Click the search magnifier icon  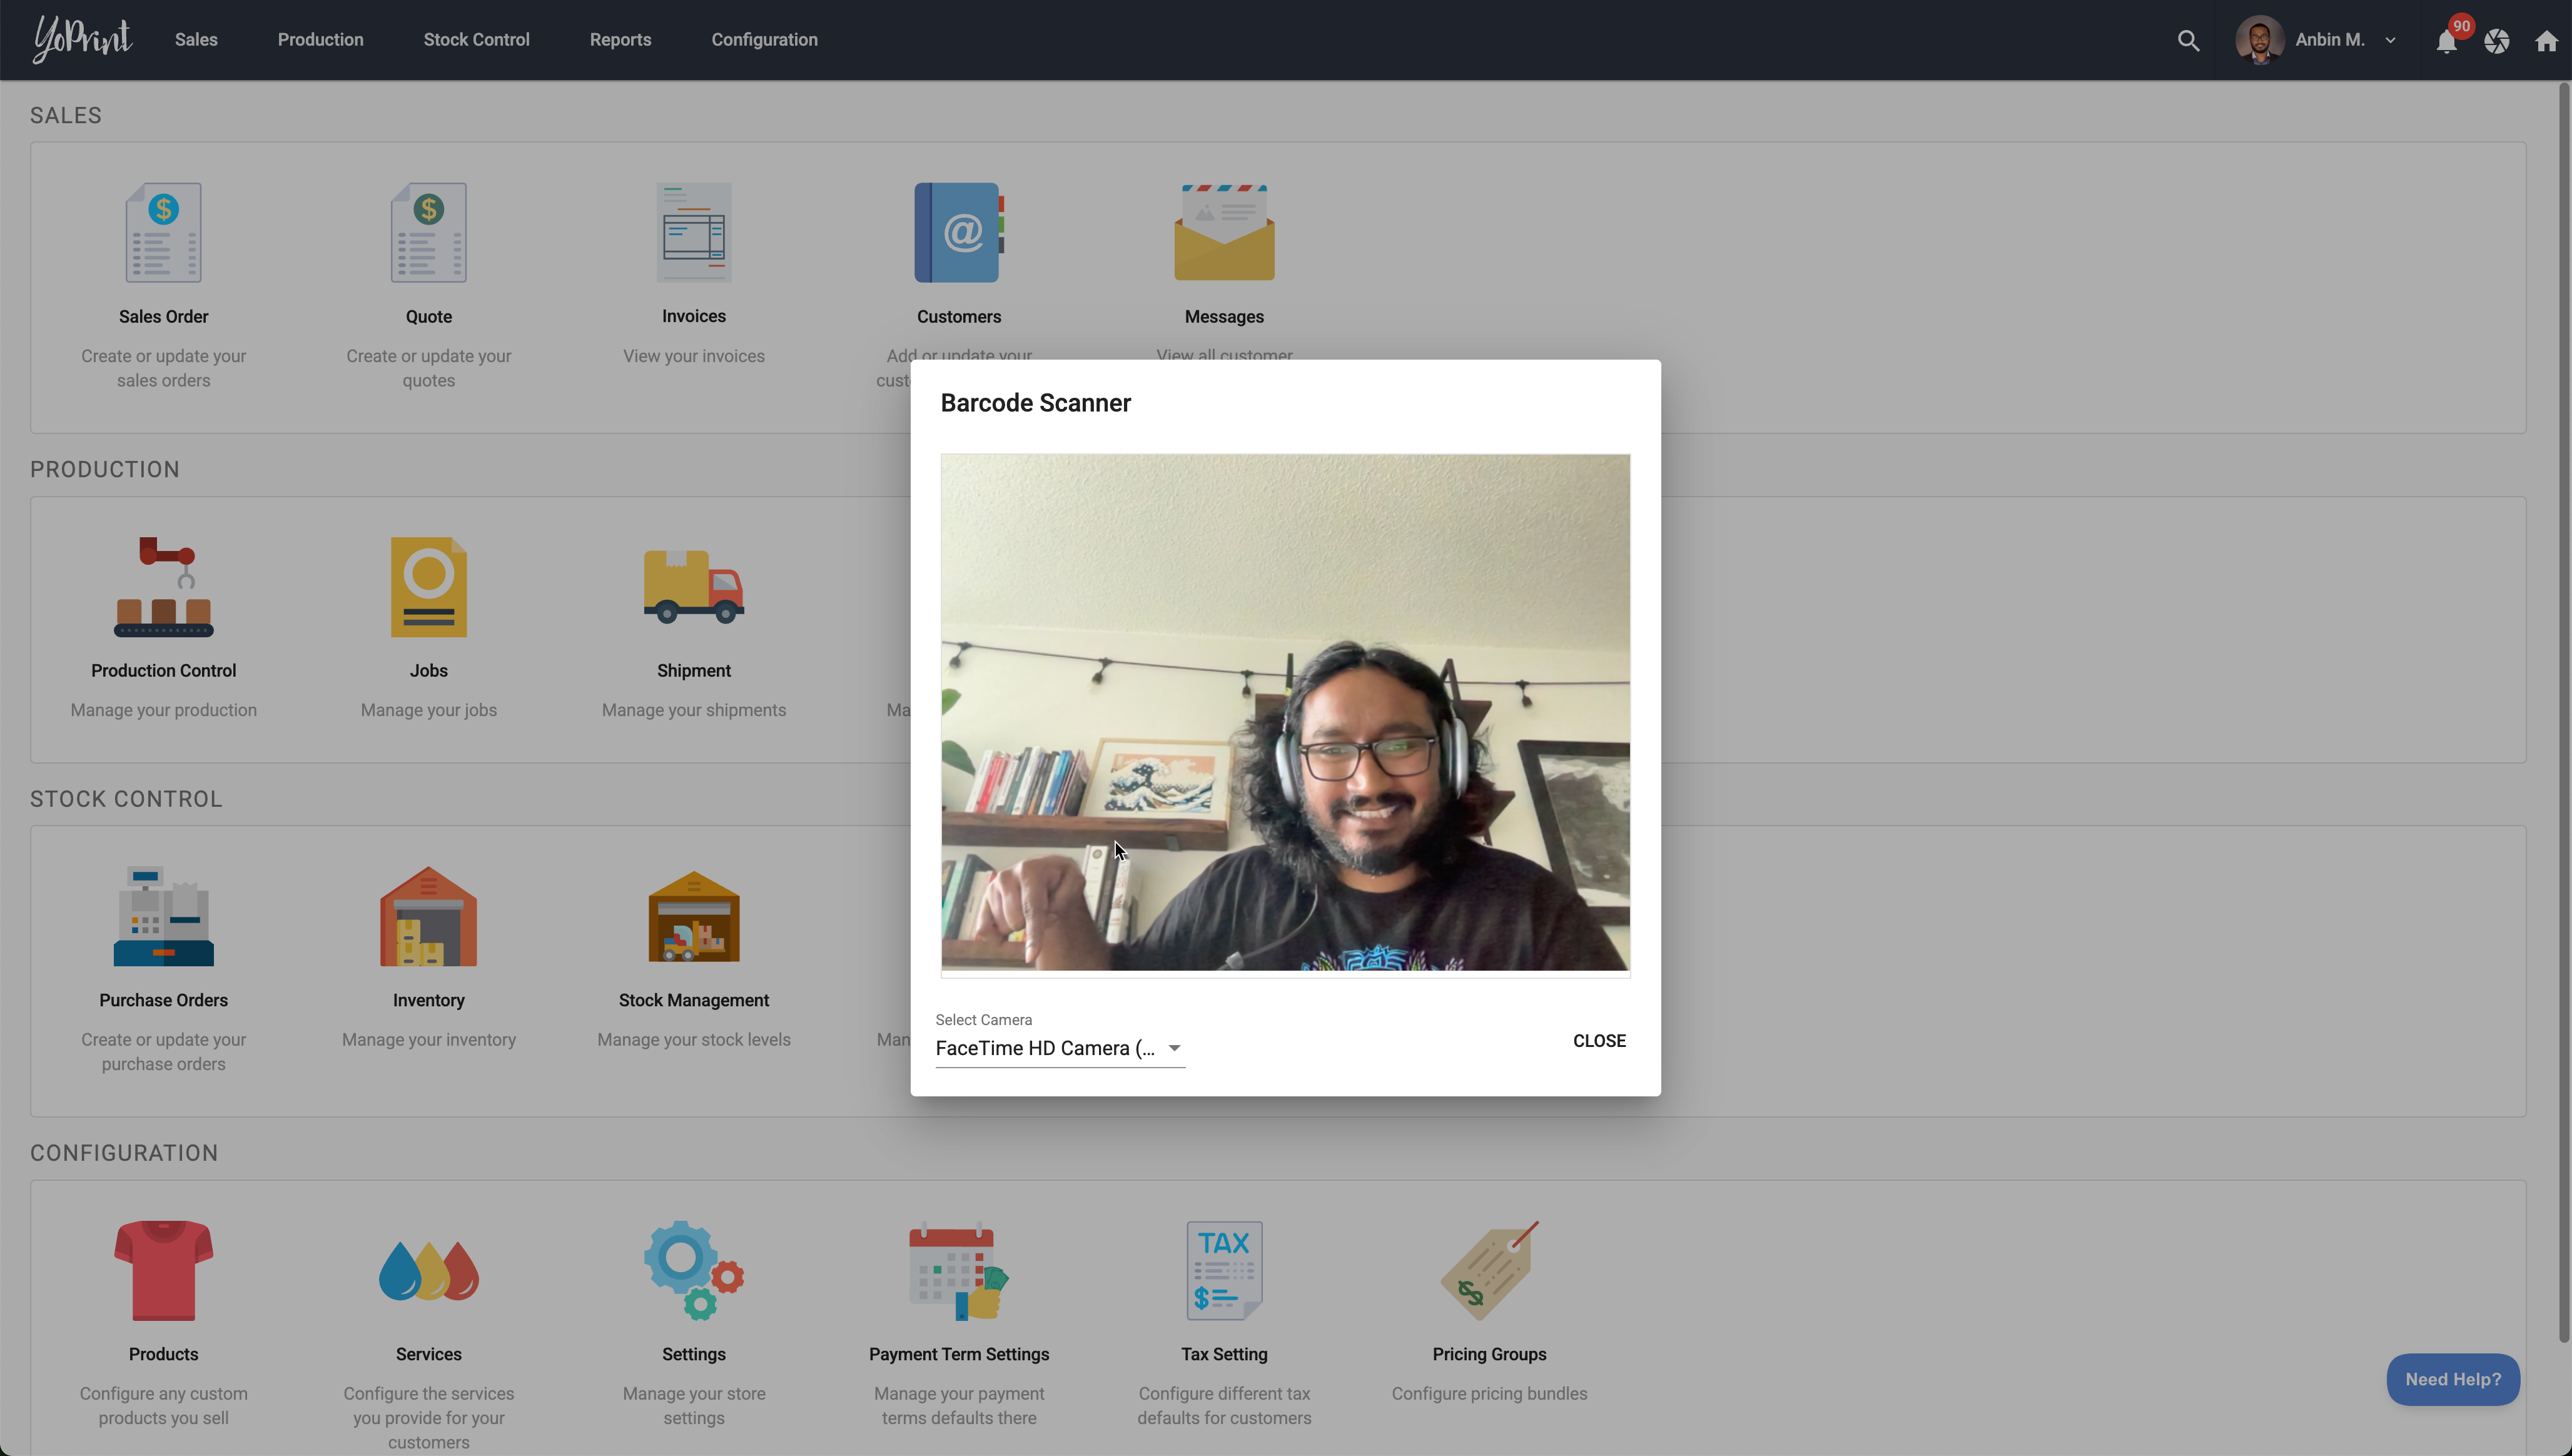pos(2188,40)
